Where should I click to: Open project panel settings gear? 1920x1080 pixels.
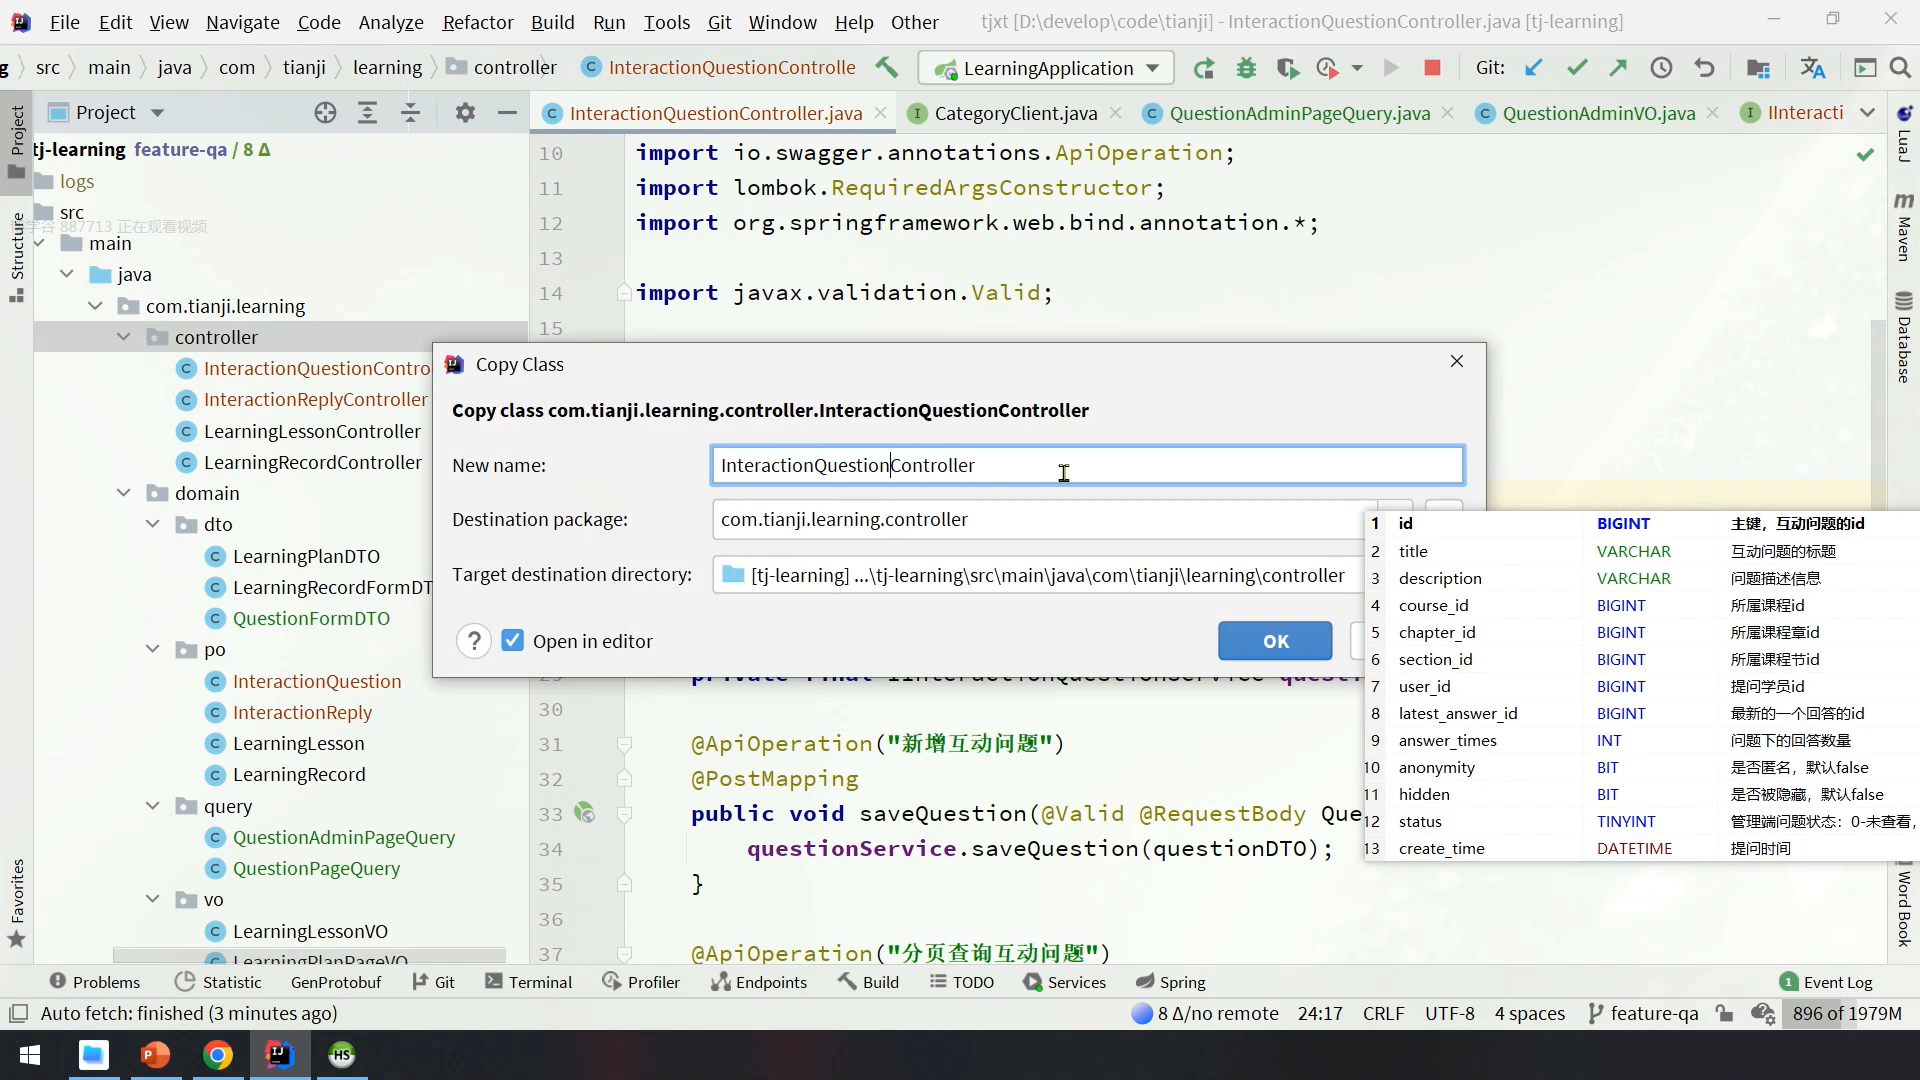465,113
